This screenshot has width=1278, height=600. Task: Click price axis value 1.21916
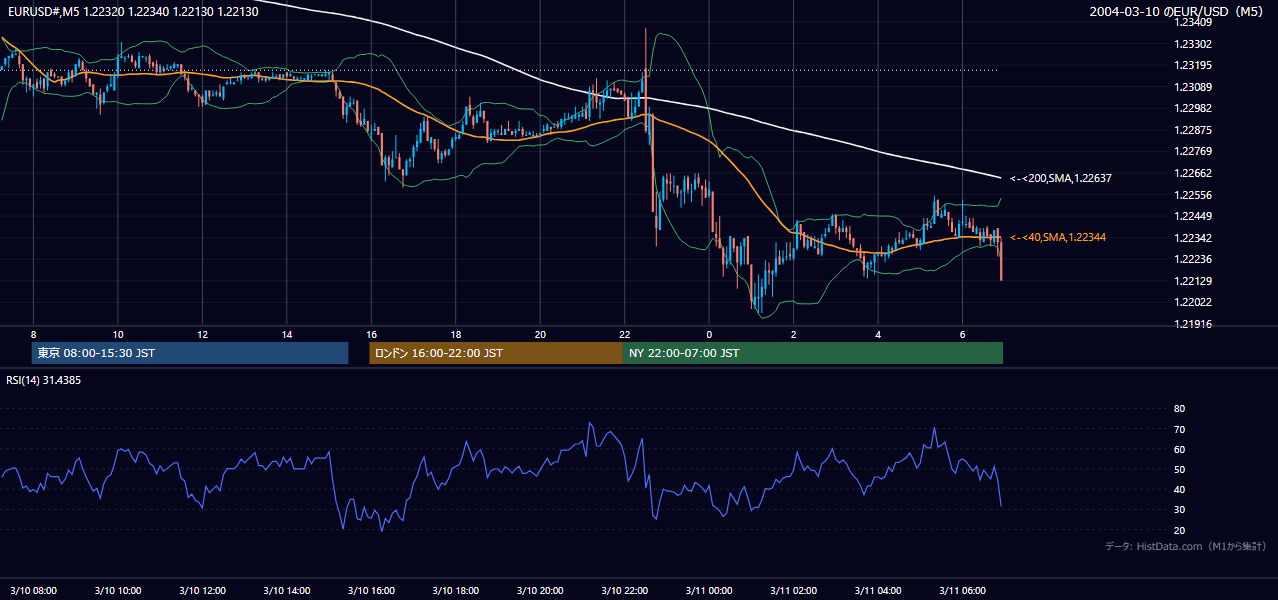(1191, 323)
